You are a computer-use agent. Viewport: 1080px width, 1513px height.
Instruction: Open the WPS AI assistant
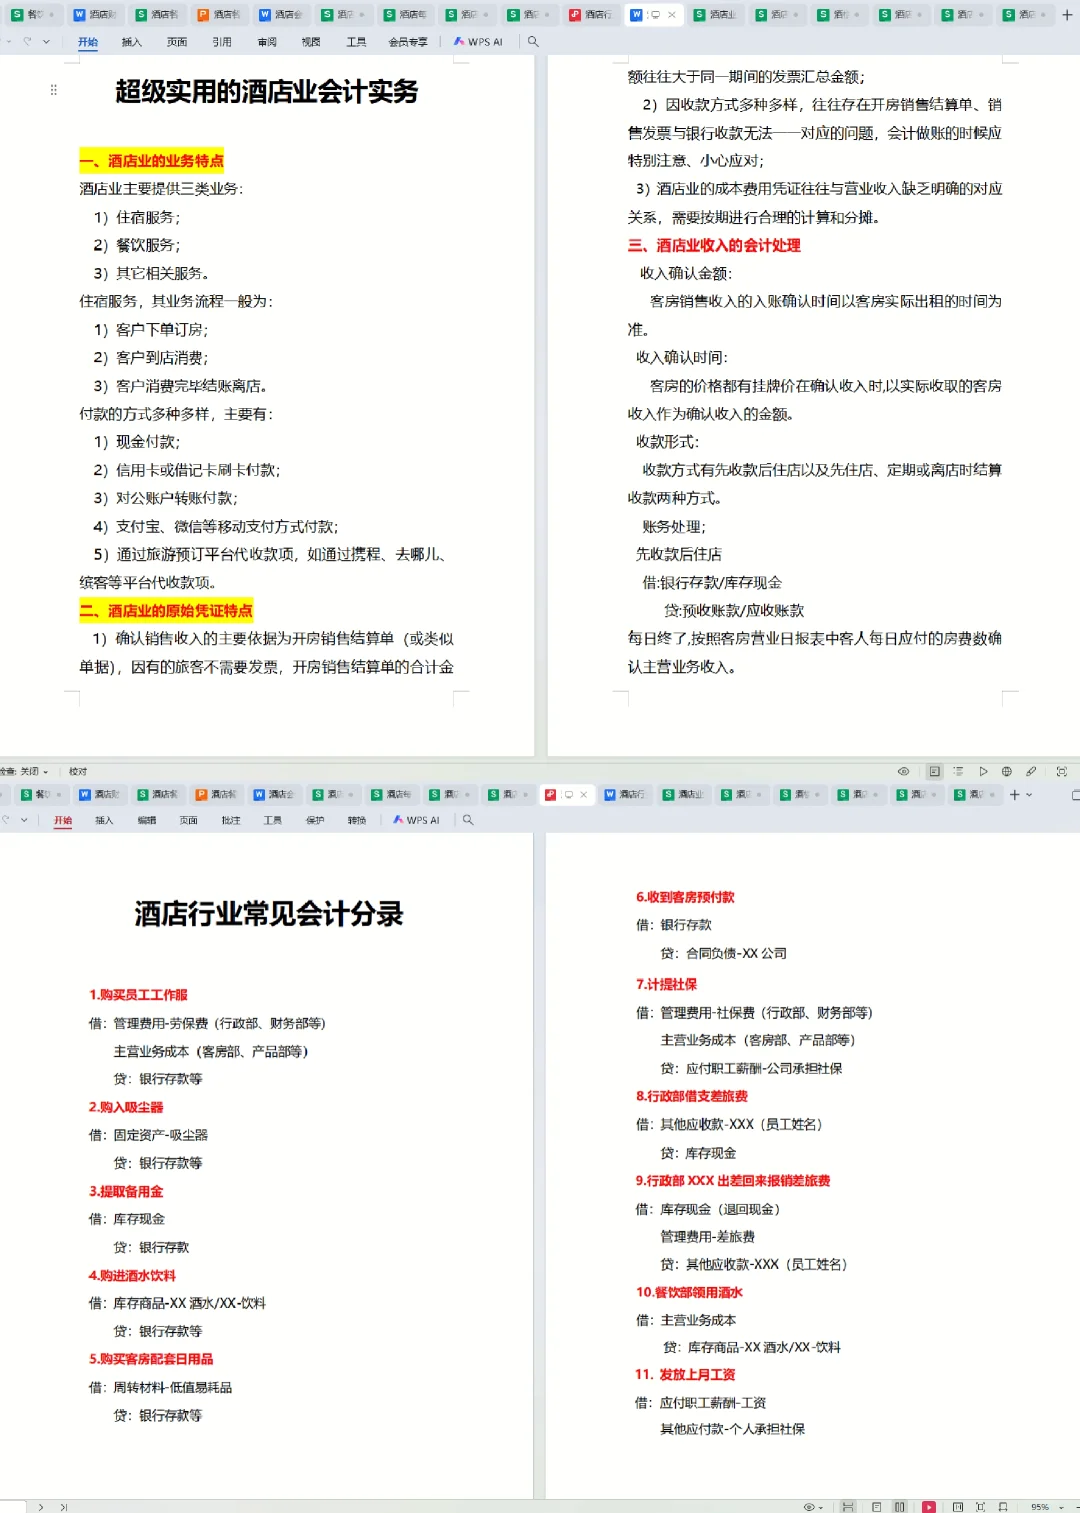coord(478,42)
